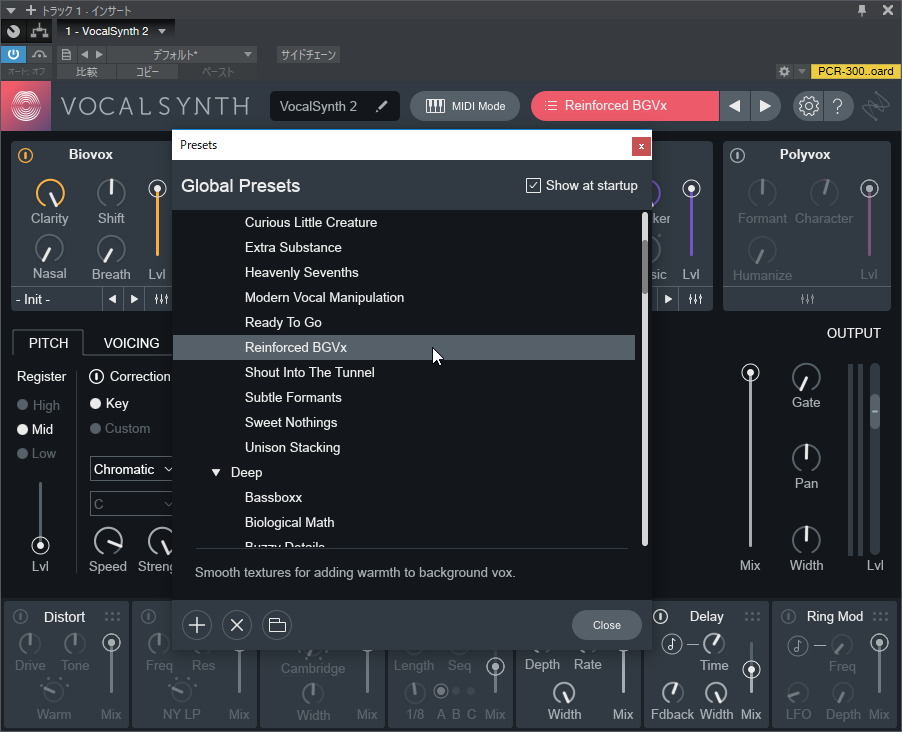The width and height of the screenshot is (902, 732).
Task: Toggle Biovox module power
Action: (x=25, y=155)
